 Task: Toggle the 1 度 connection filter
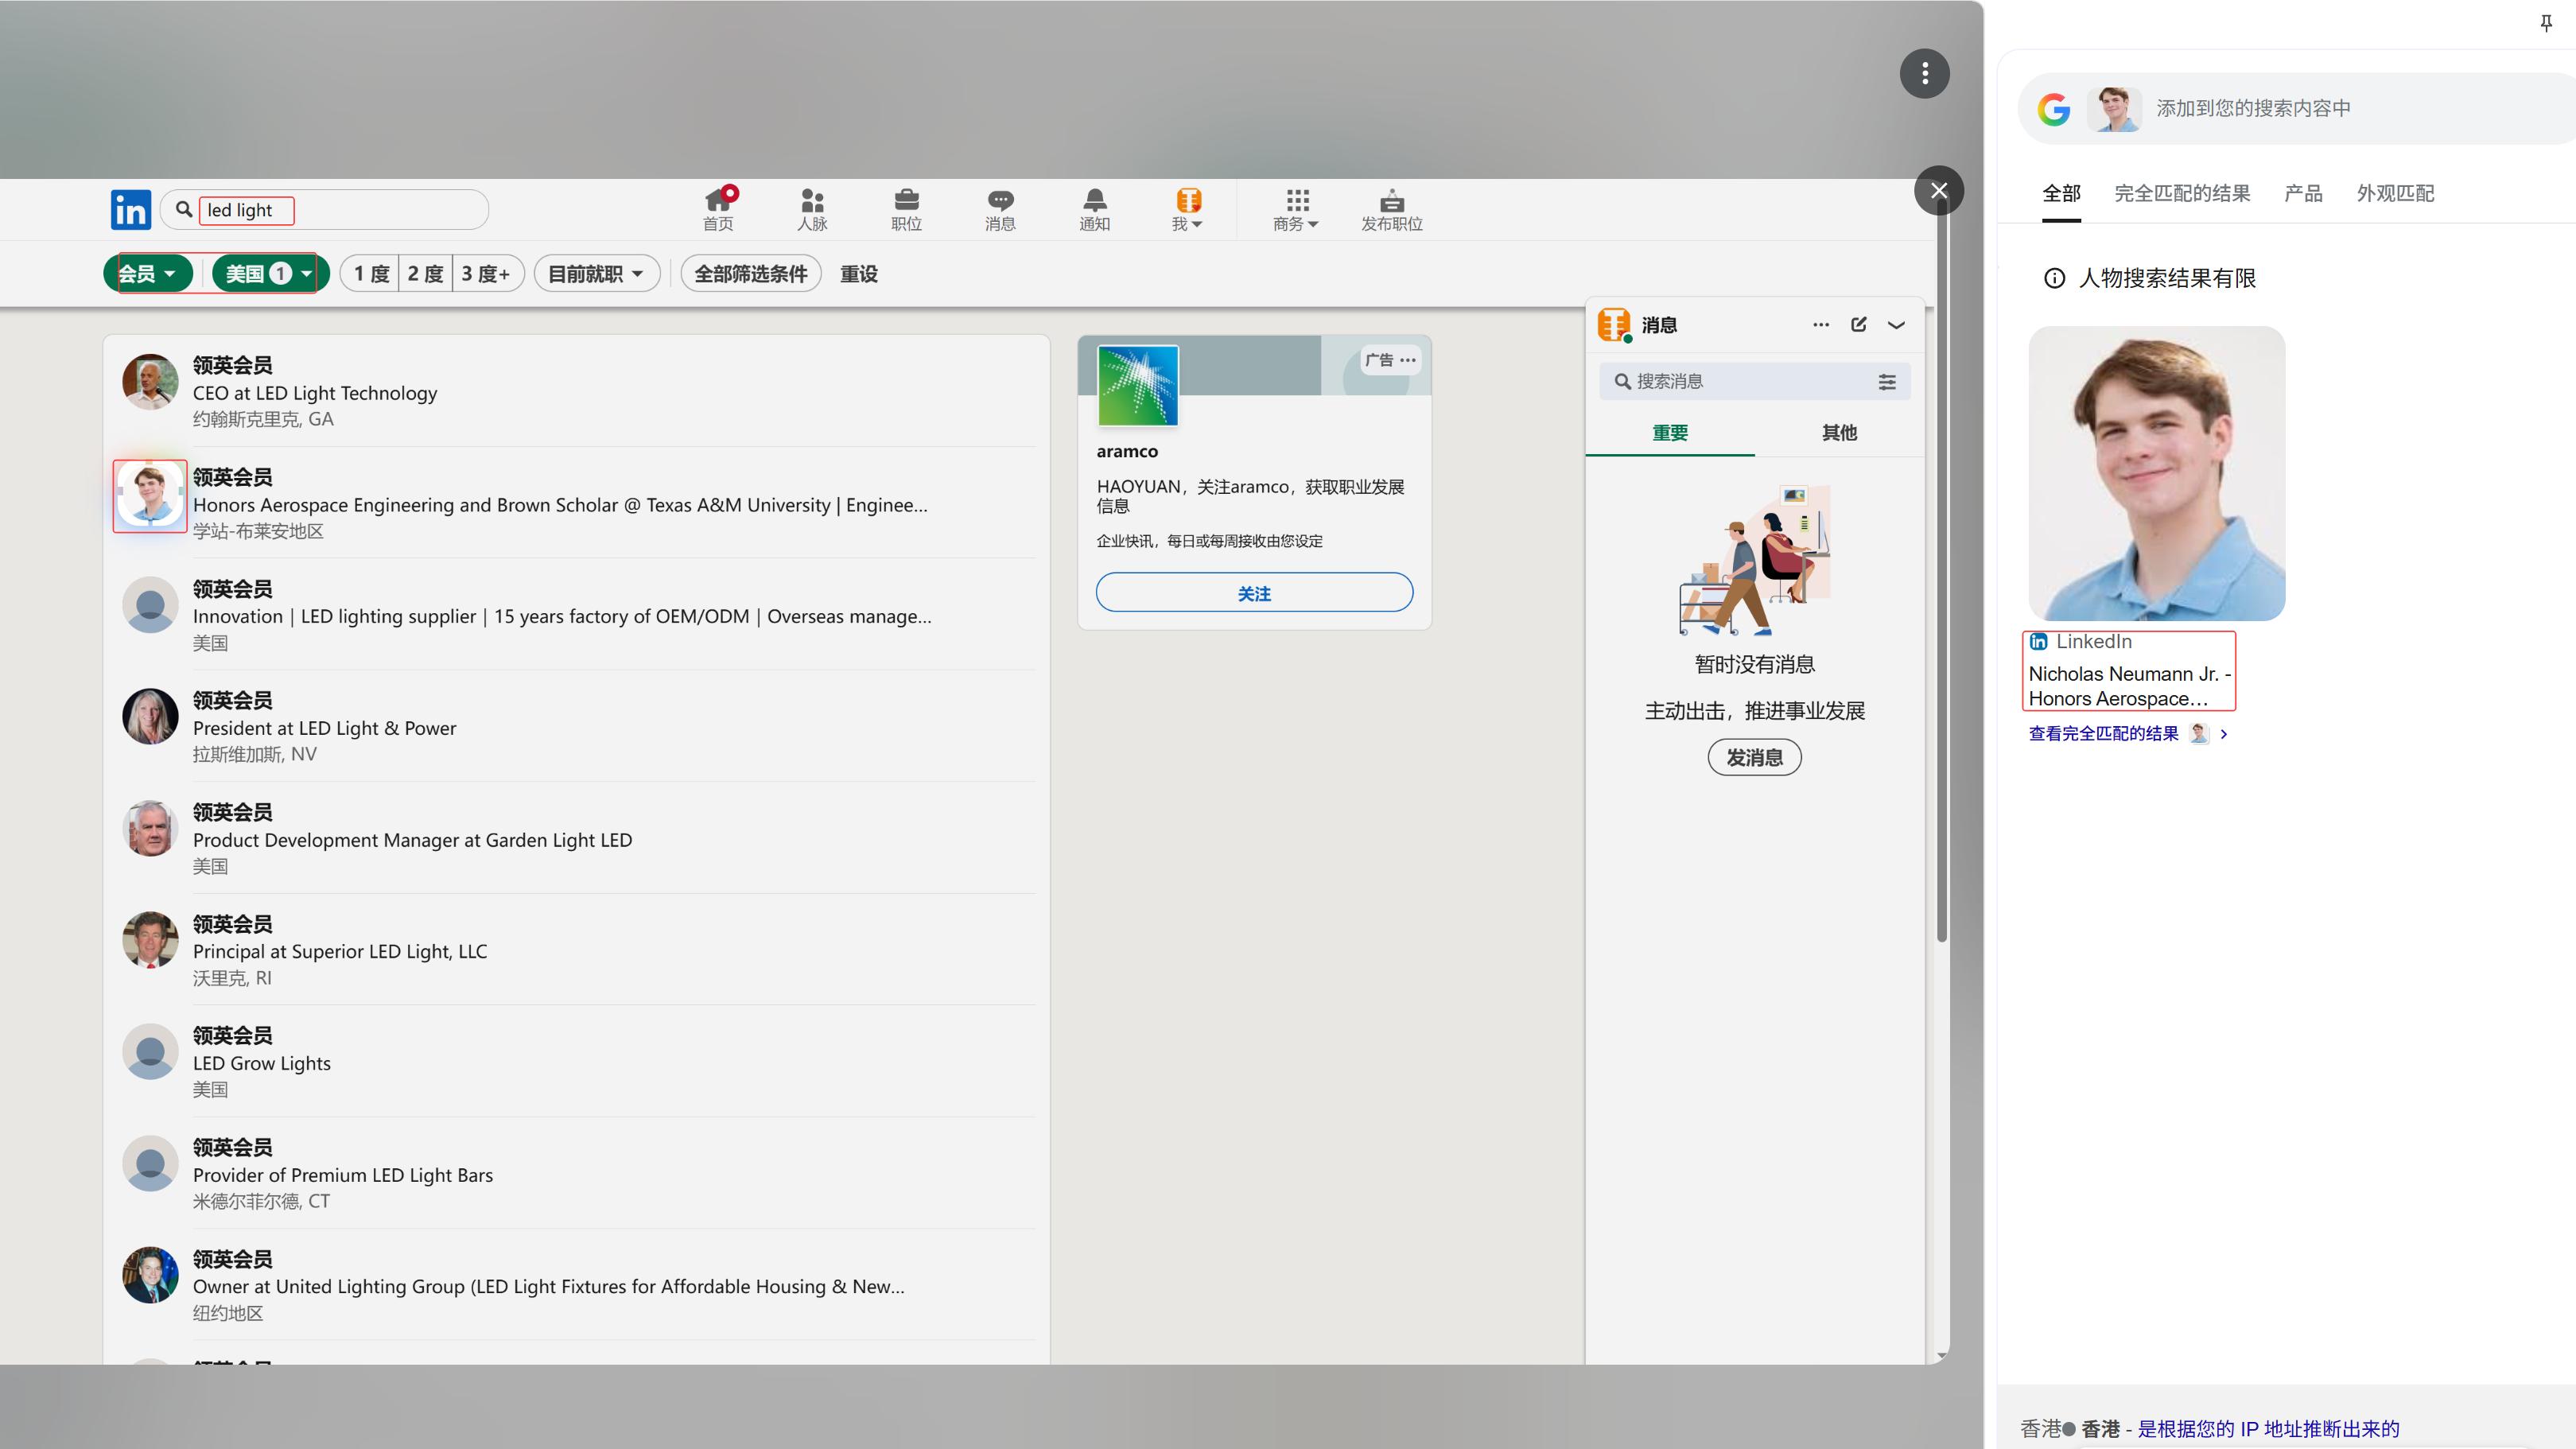370,274
